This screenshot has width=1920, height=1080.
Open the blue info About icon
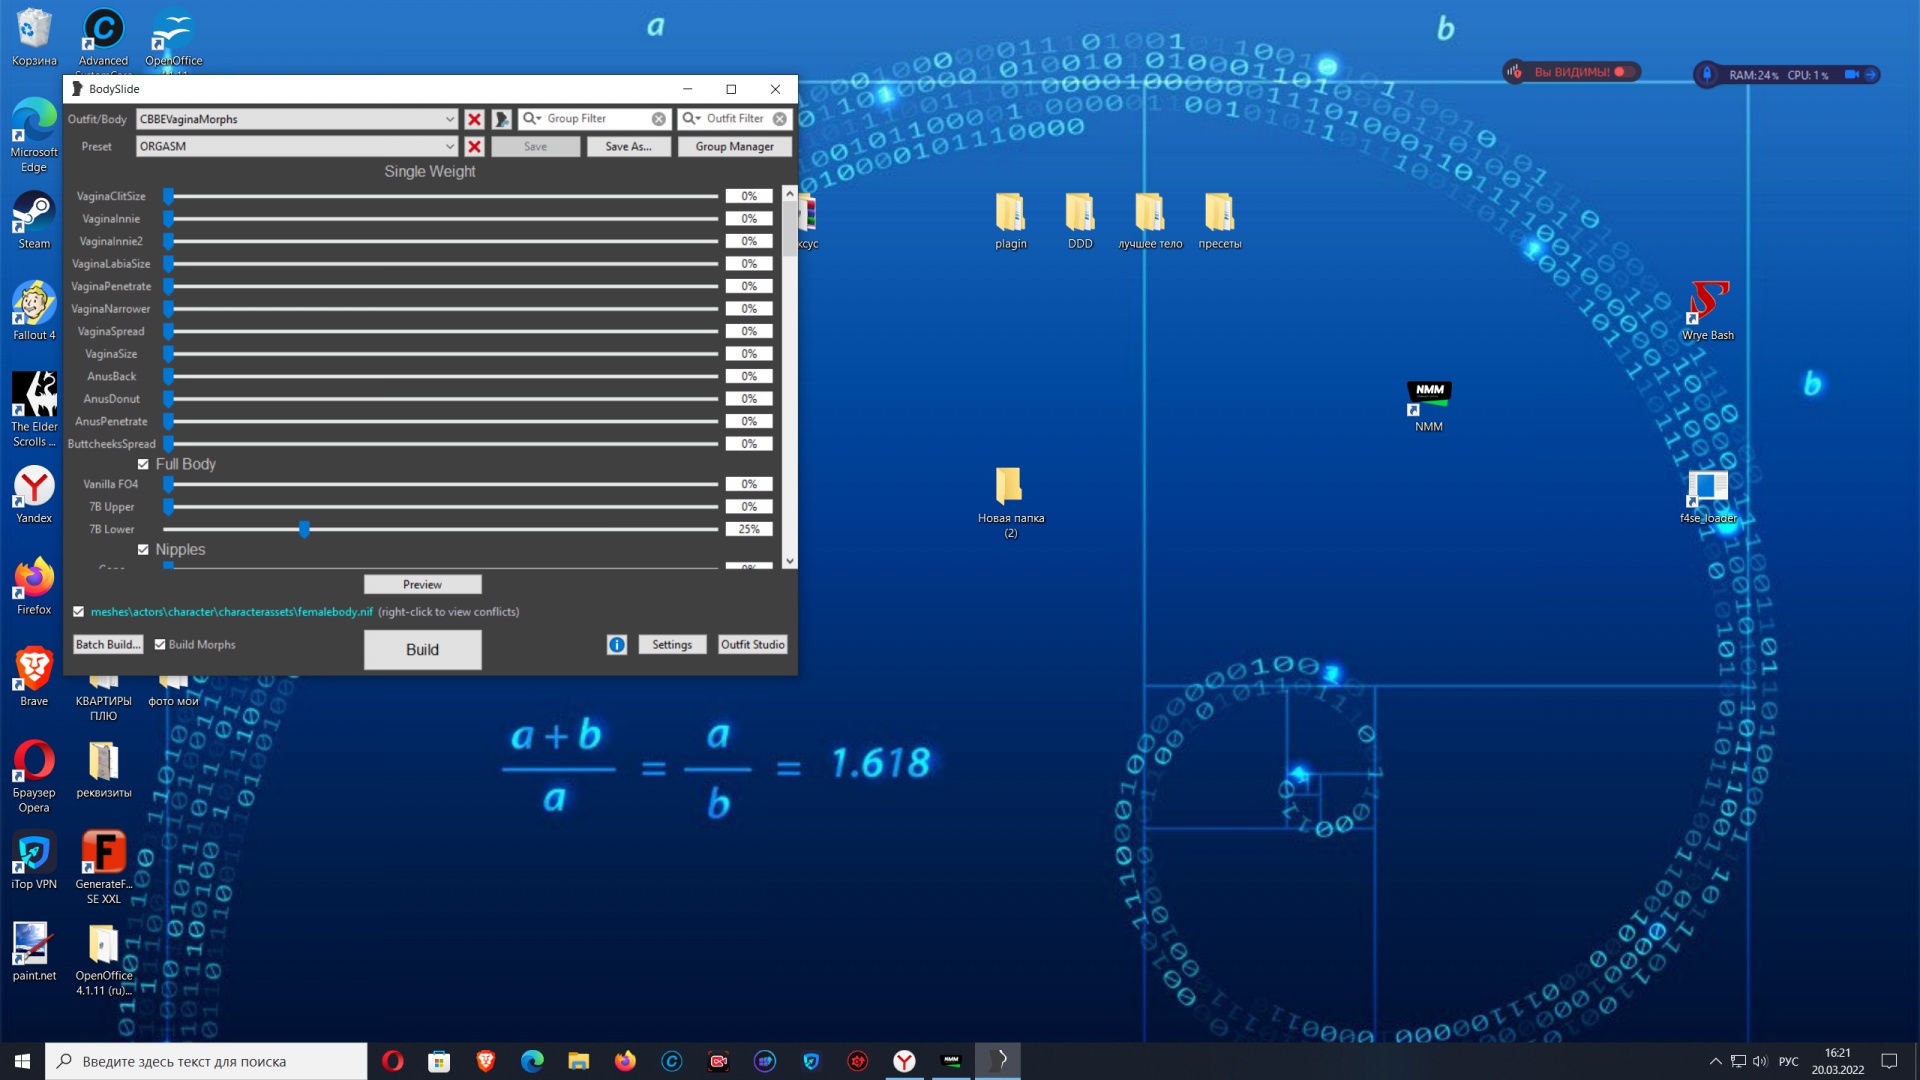click(617, 645)
